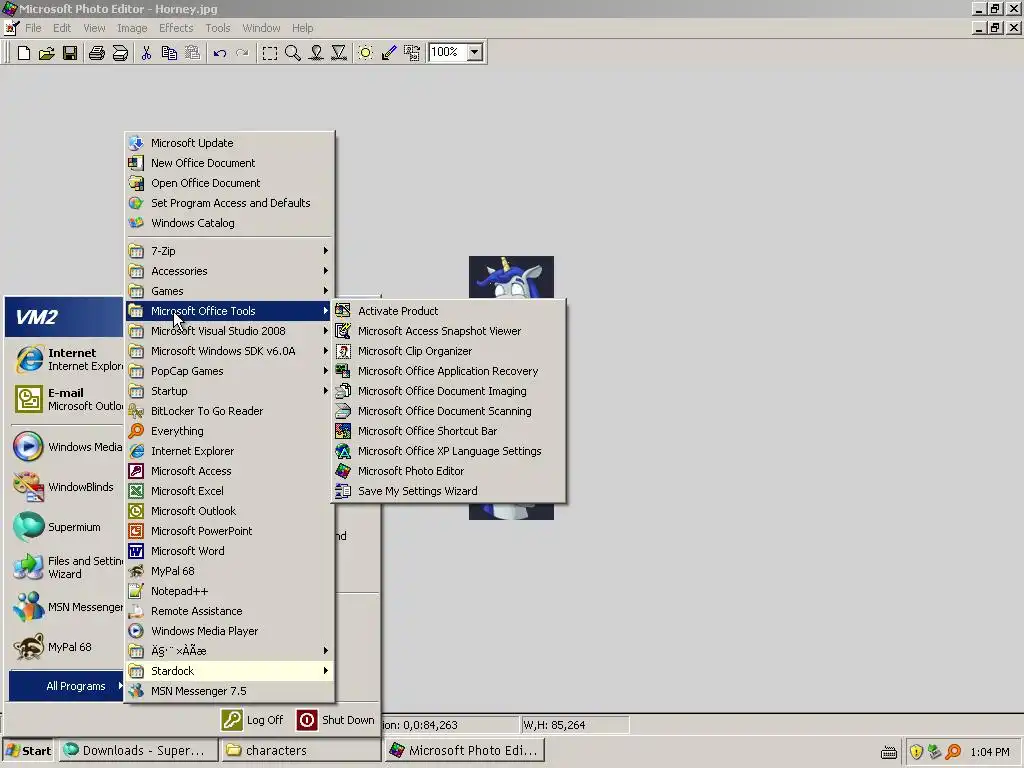Screen dimensions: 1024x768
Task: Expand the Stardock folder
Action: pos(229,671)
